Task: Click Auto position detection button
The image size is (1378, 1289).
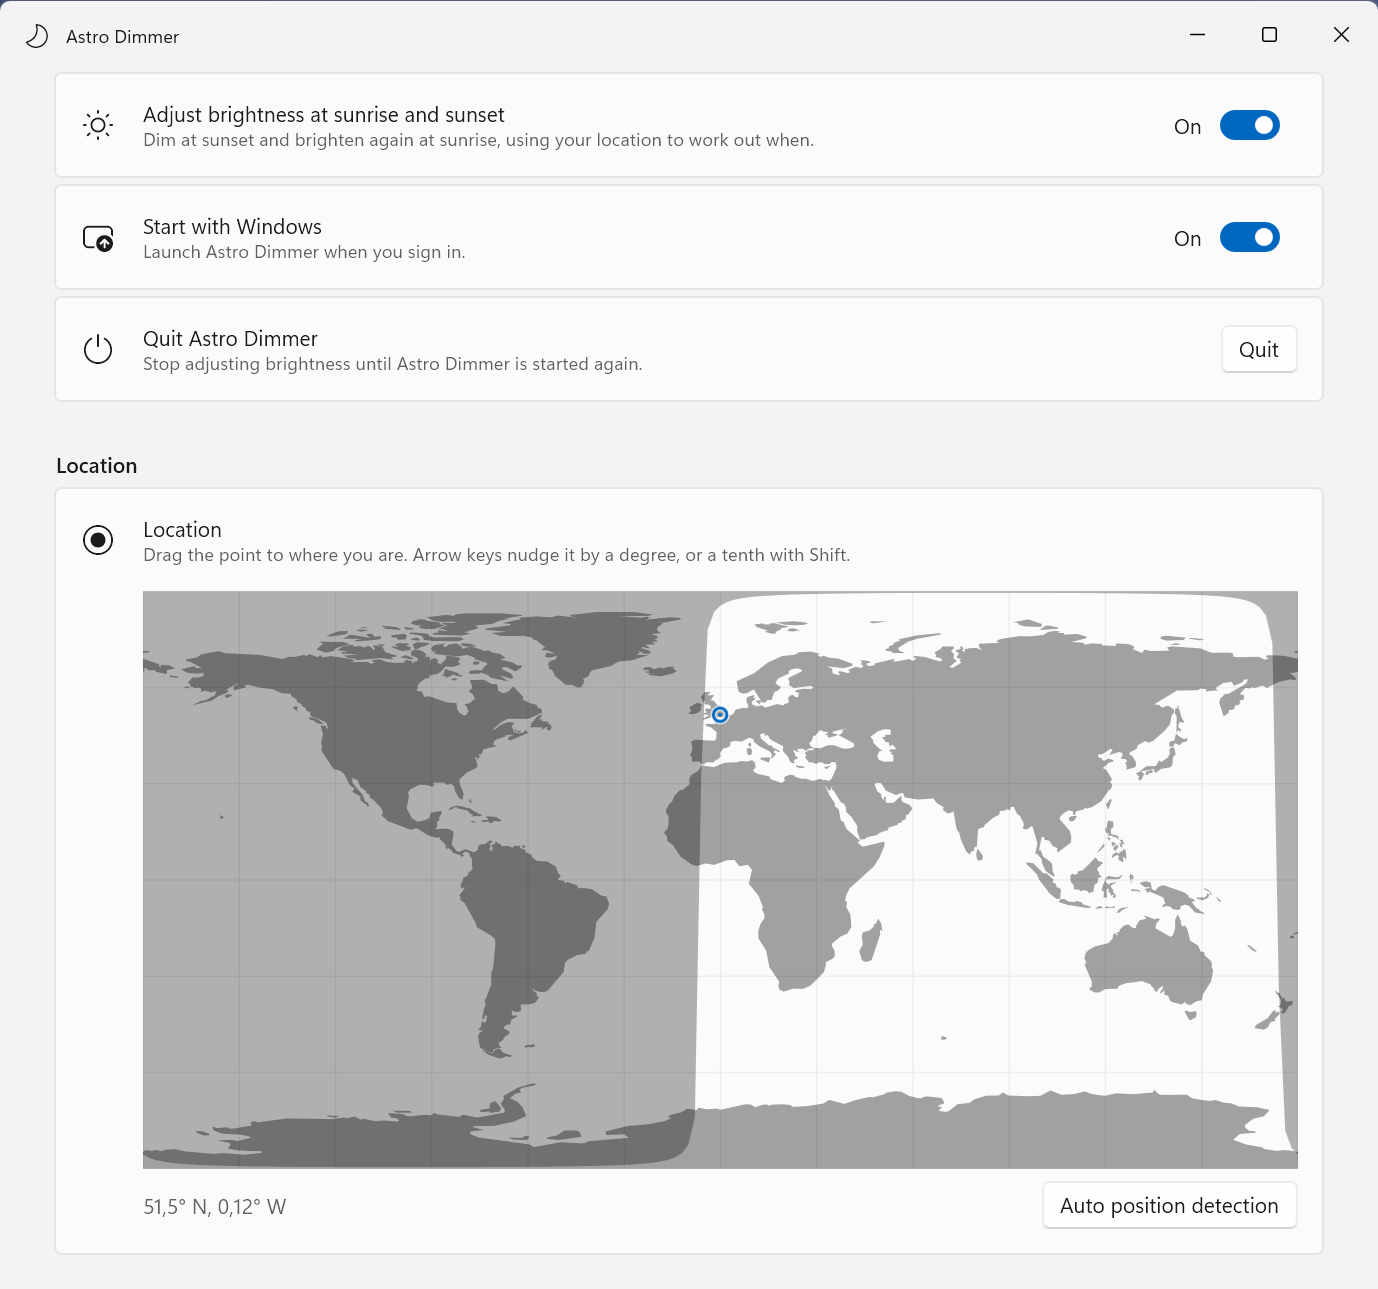Action: [x=1170, y=1205]
